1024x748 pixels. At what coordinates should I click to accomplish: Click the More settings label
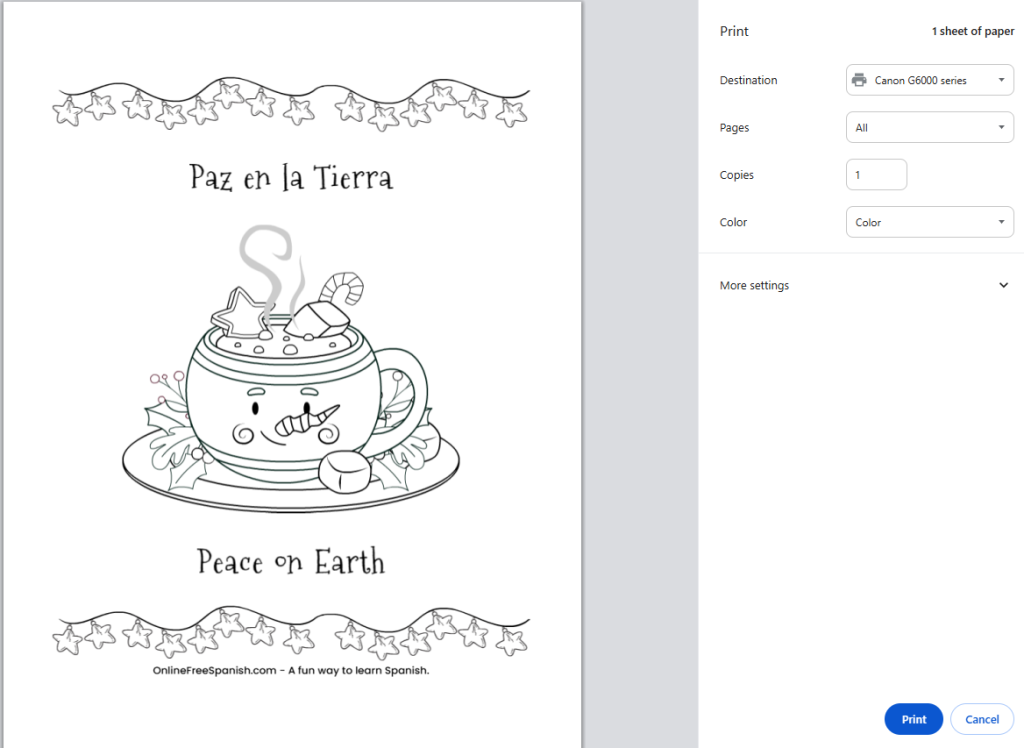754,285
